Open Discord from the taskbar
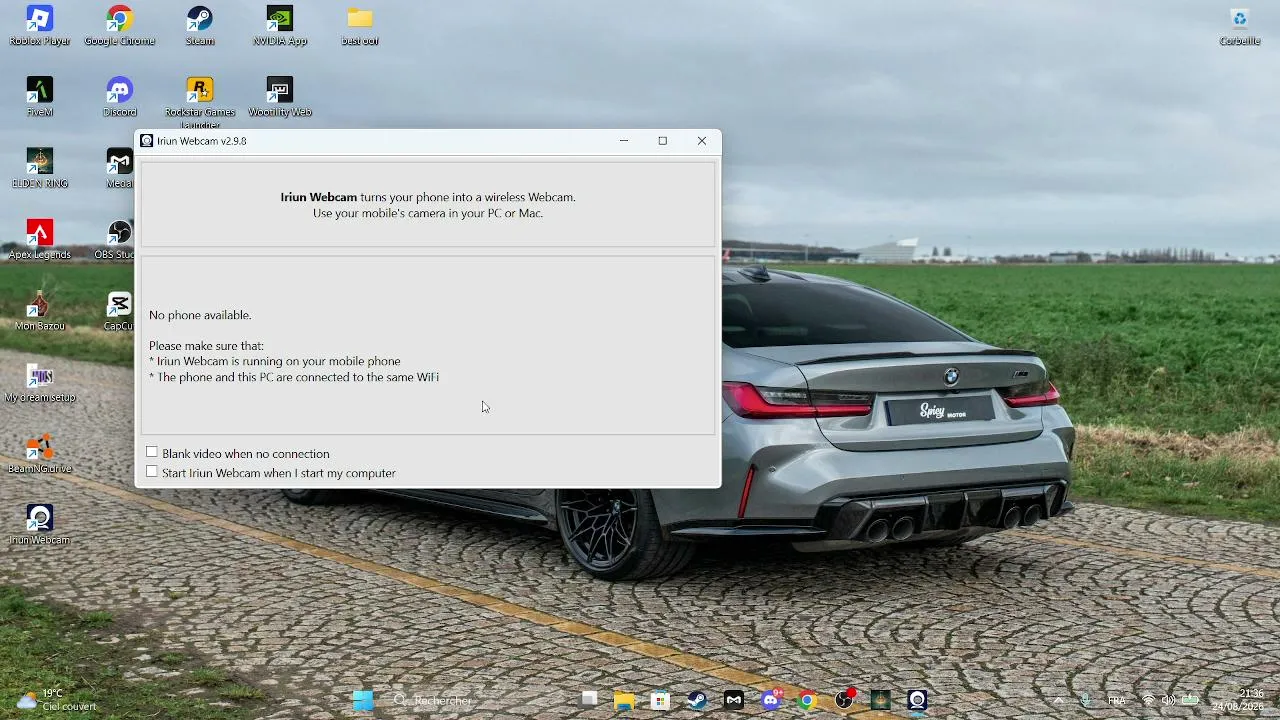The height and width of the screenshot is (720, 1280). (771, 700)
